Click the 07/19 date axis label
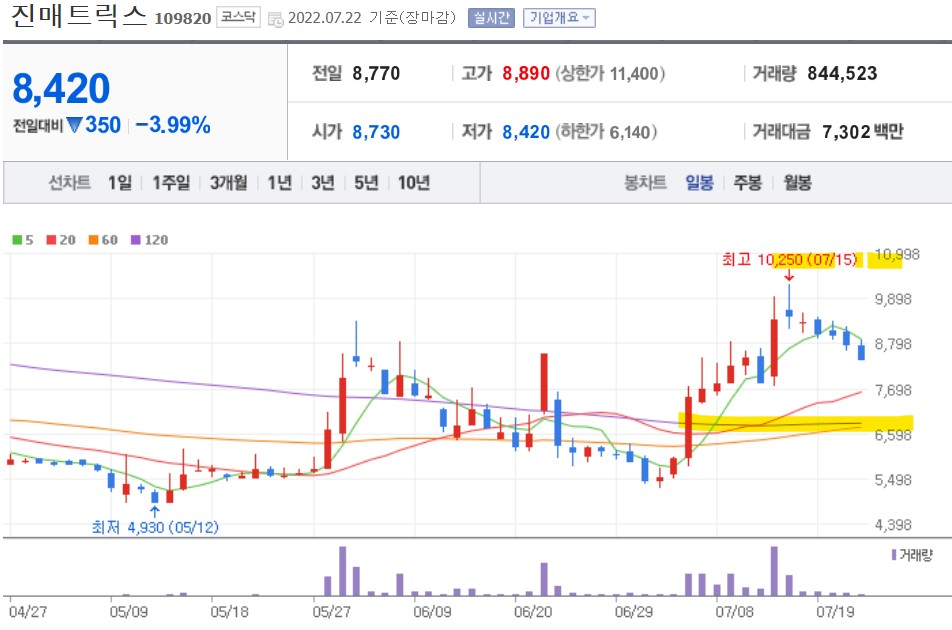Viewport: 952px width, 630px height. (835, 611)
